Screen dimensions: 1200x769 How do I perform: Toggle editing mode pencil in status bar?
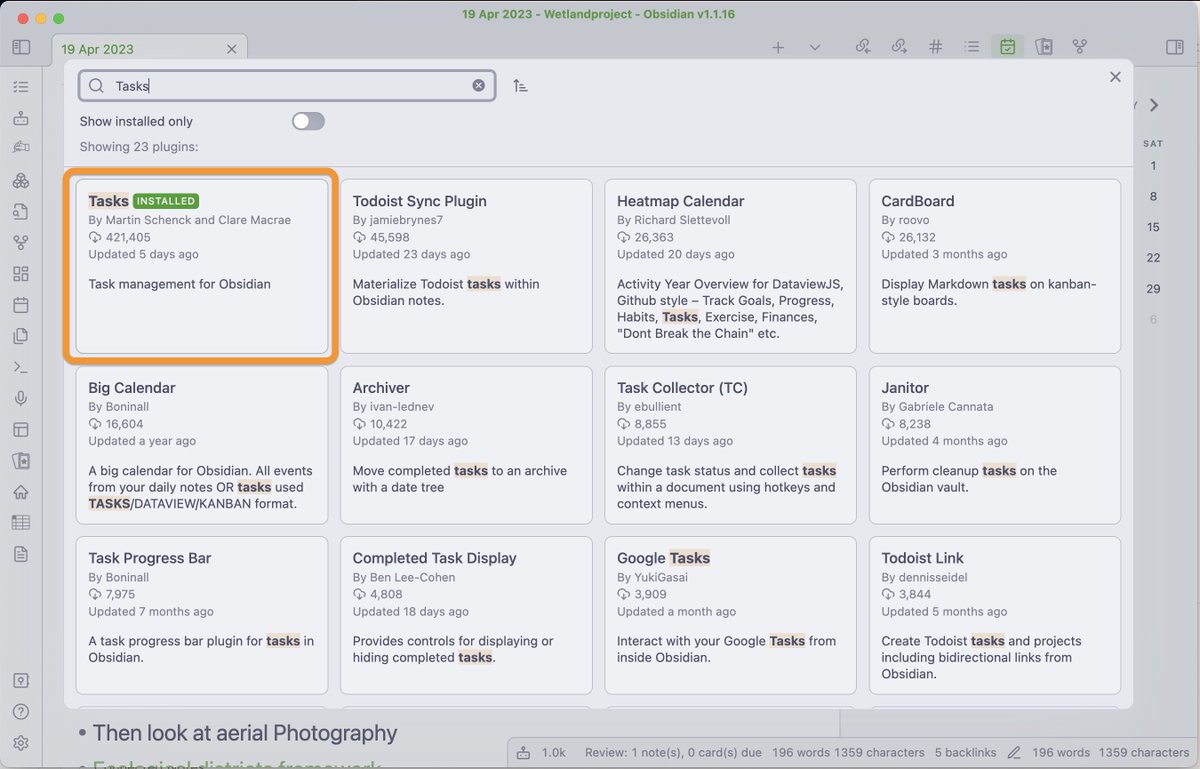1014,752
